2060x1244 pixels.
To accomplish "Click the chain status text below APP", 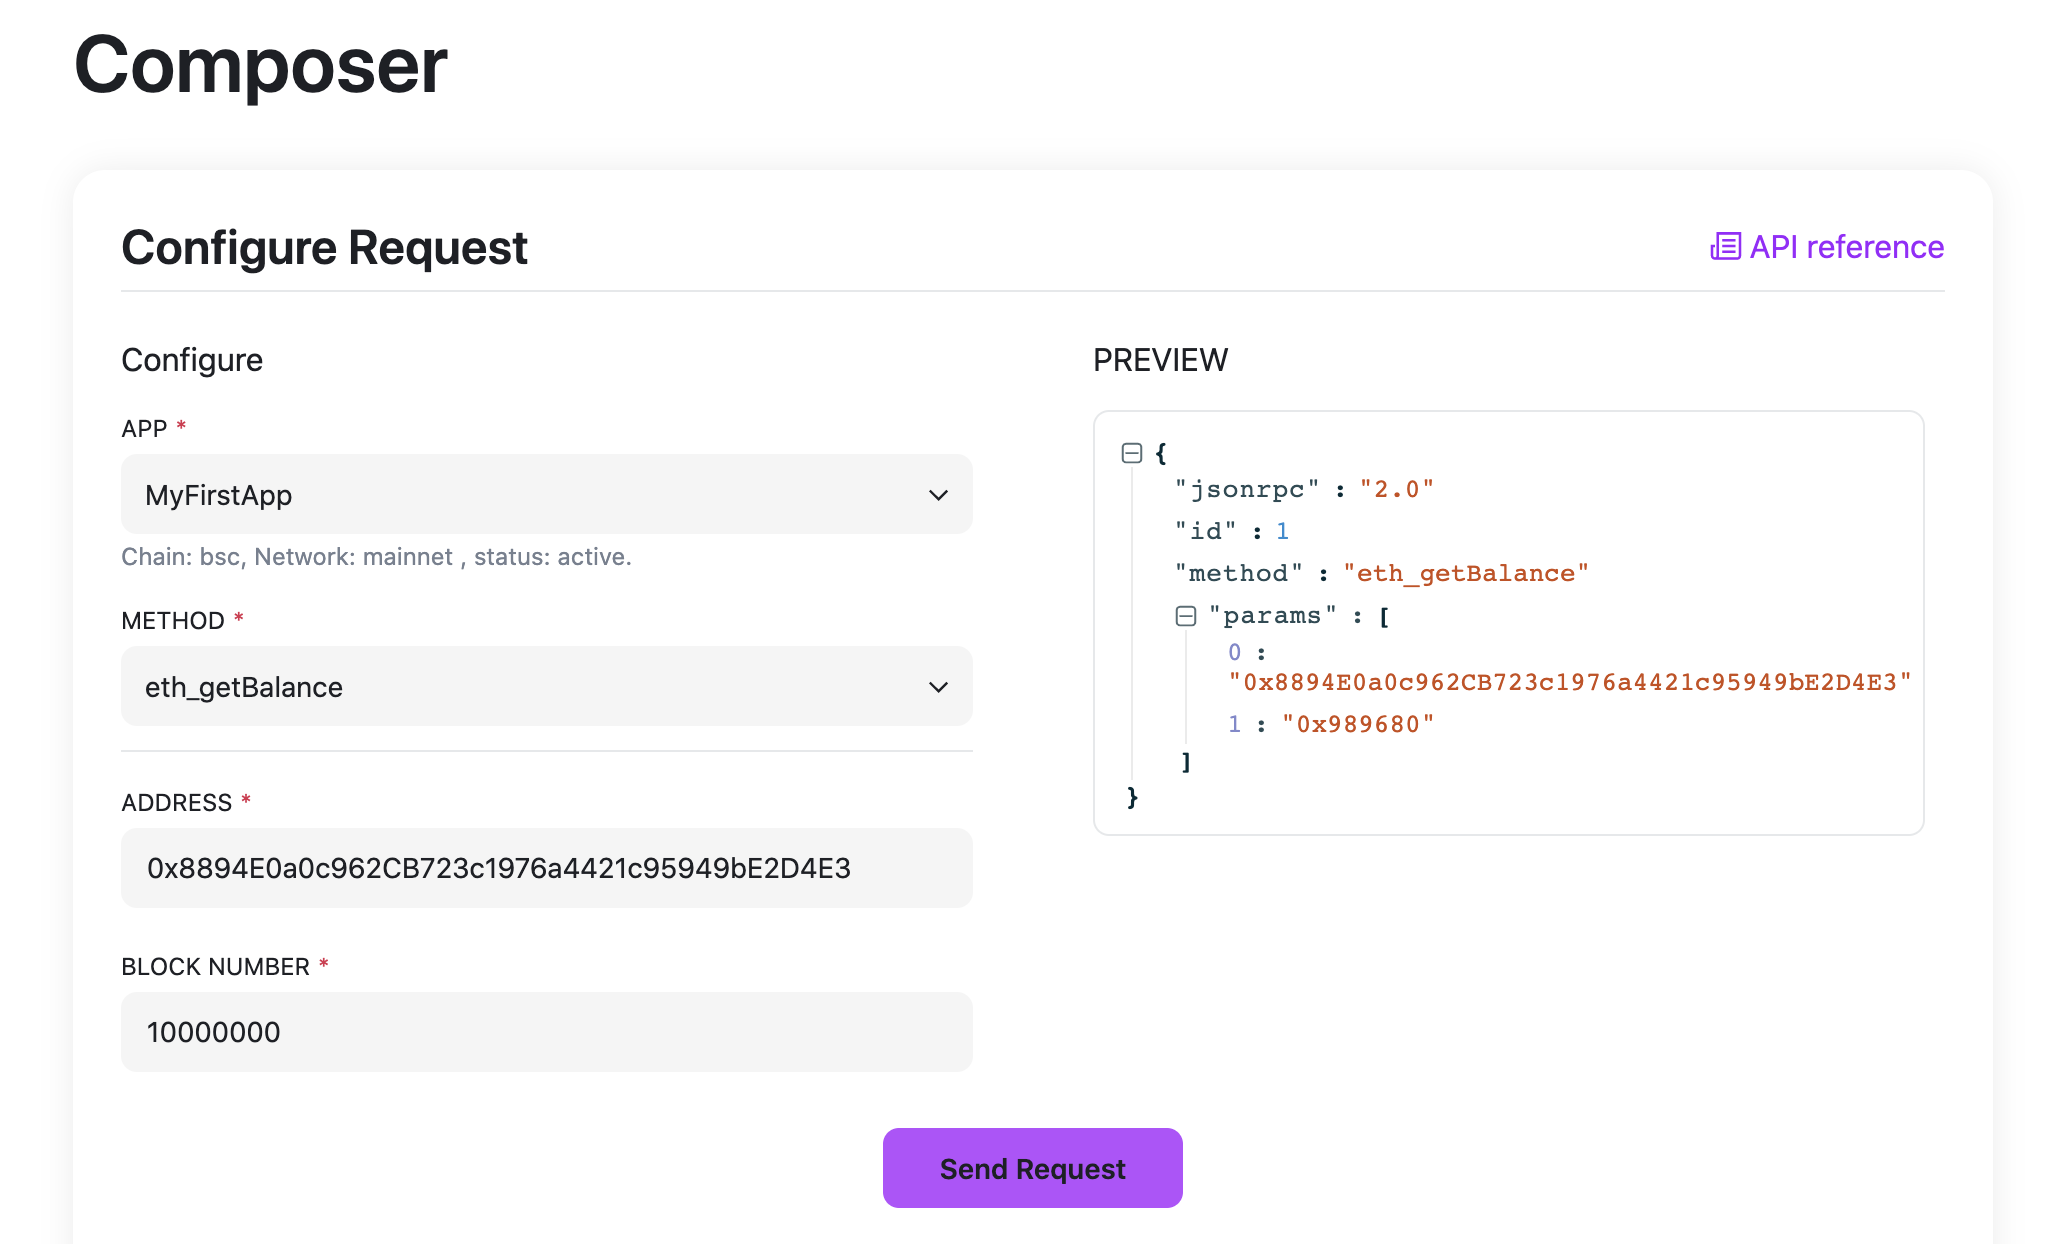I will click(x=376, y=557).
